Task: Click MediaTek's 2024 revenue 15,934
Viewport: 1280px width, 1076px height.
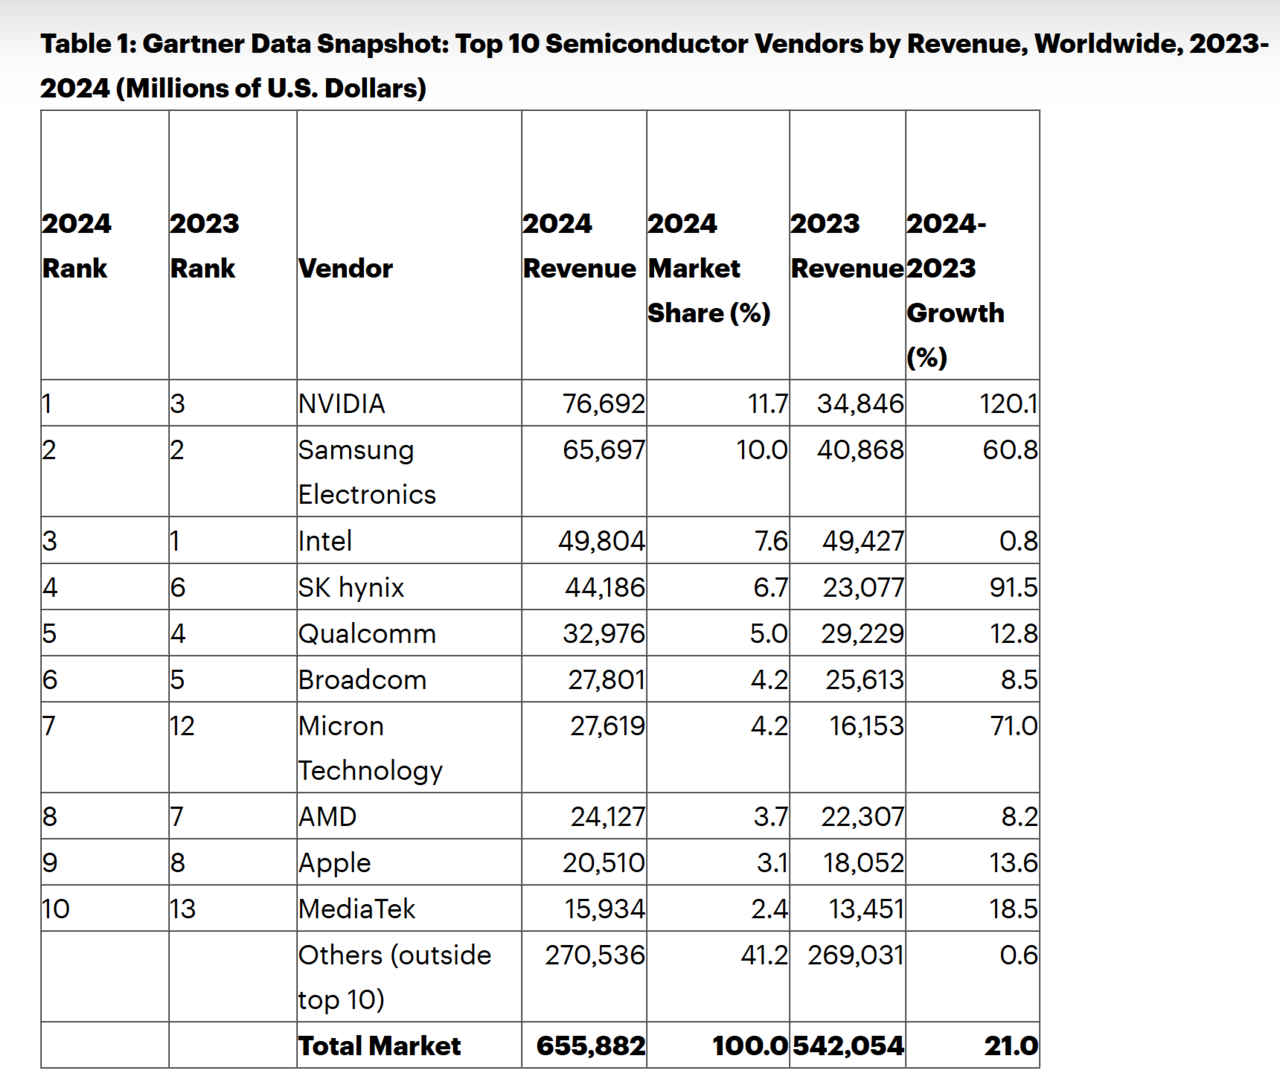Action: coord(607,908)
